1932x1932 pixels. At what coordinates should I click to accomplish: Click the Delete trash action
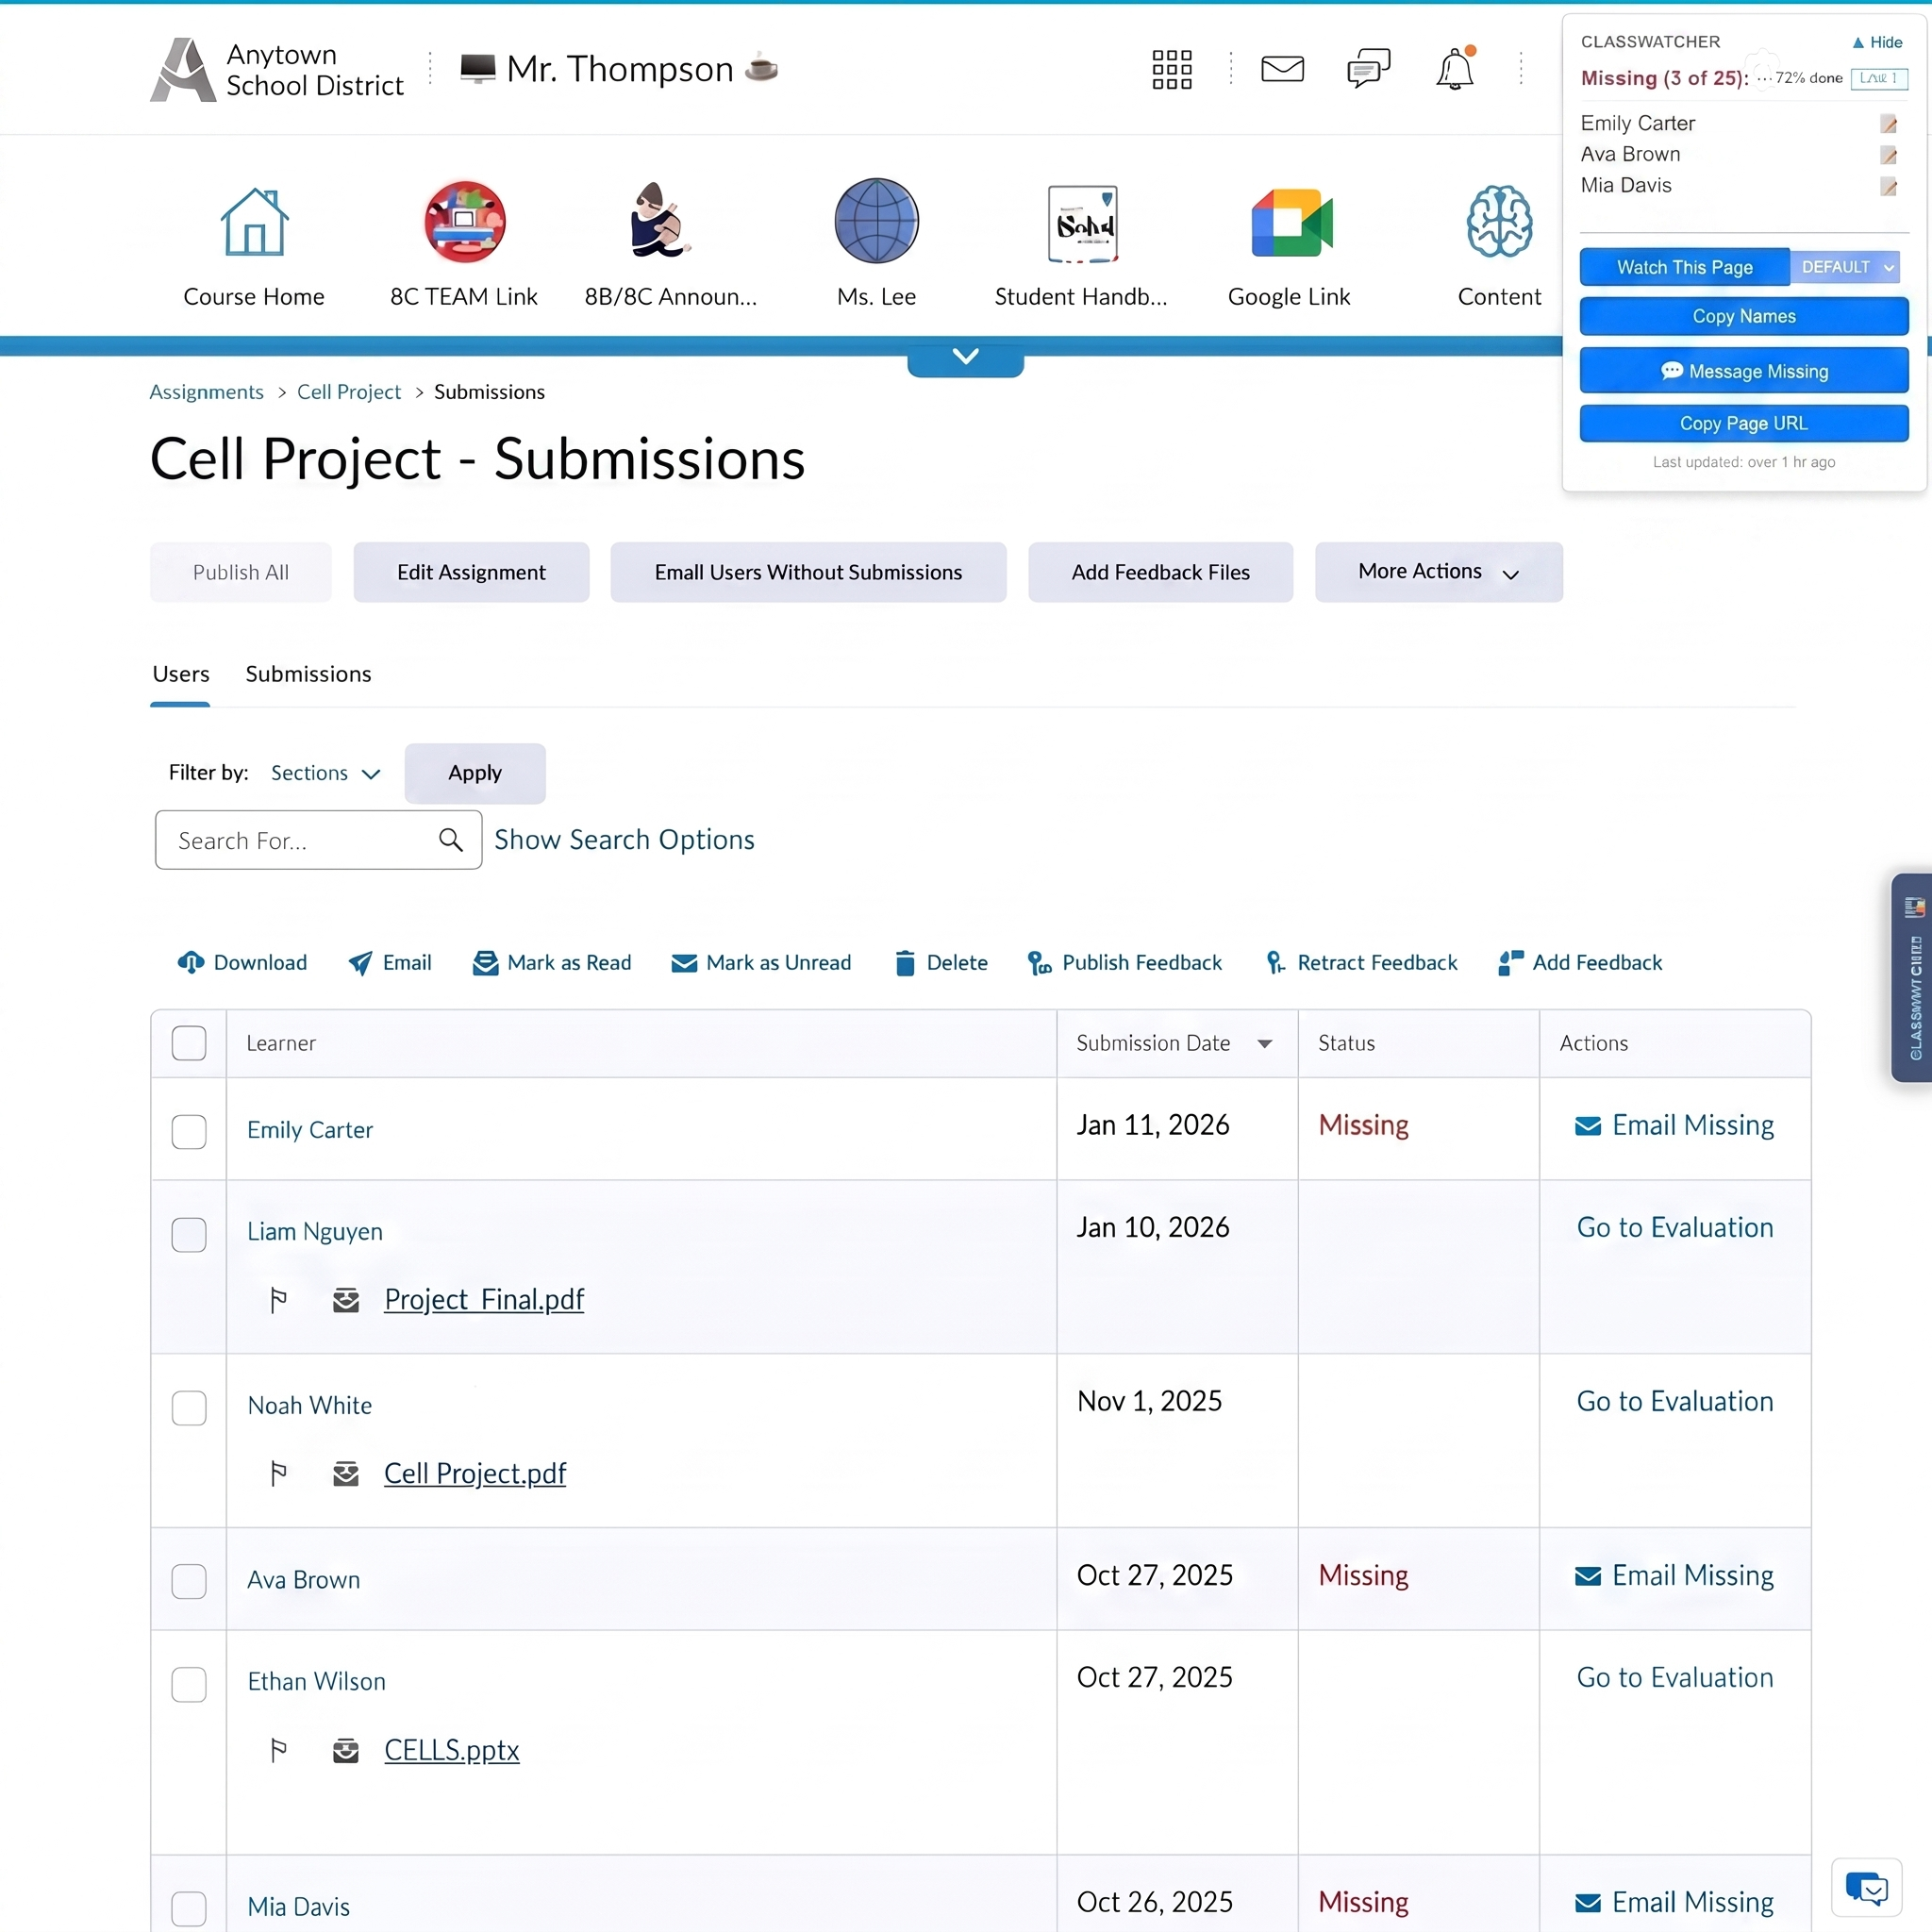click(940, 962)
